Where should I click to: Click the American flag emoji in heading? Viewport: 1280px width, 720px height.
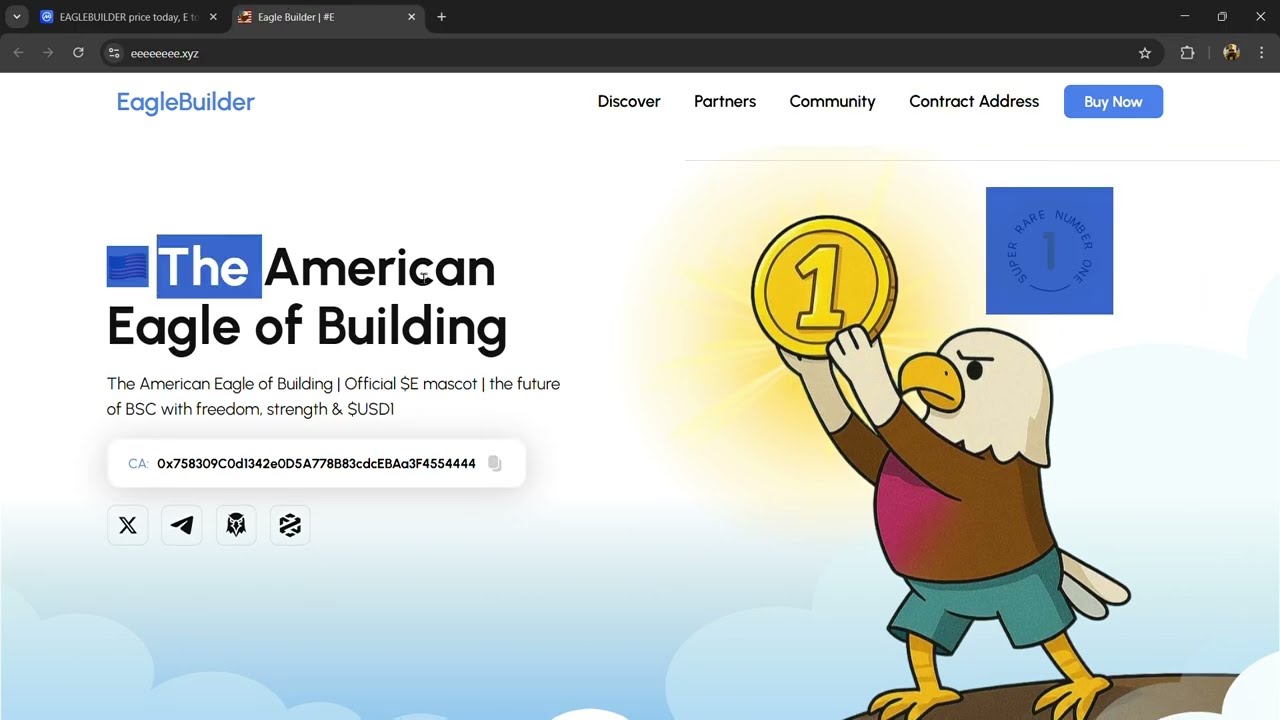[128, 267]
